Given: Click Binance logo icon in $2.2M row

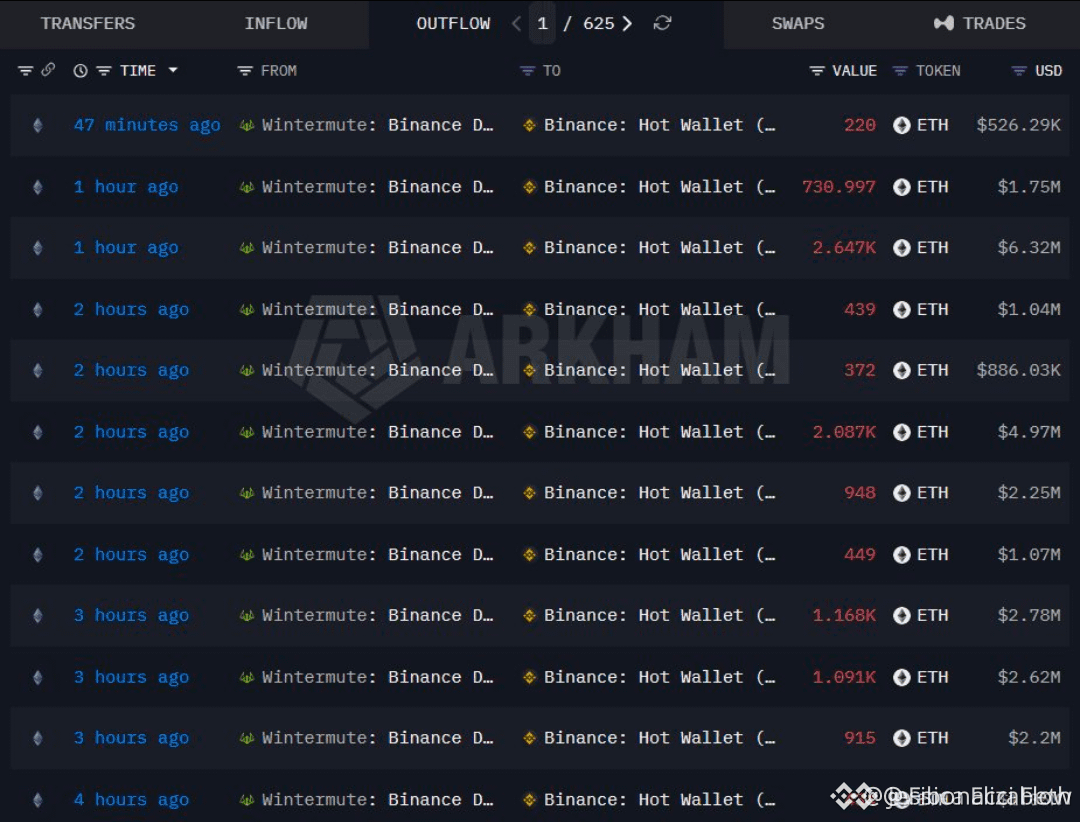Looking at the screenshot, I should (x=529, y=738).
